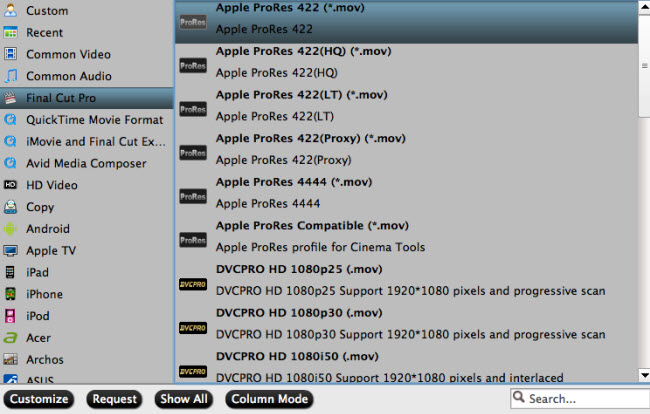
Task: Open the iPod category label
Action: pos(38,316)
